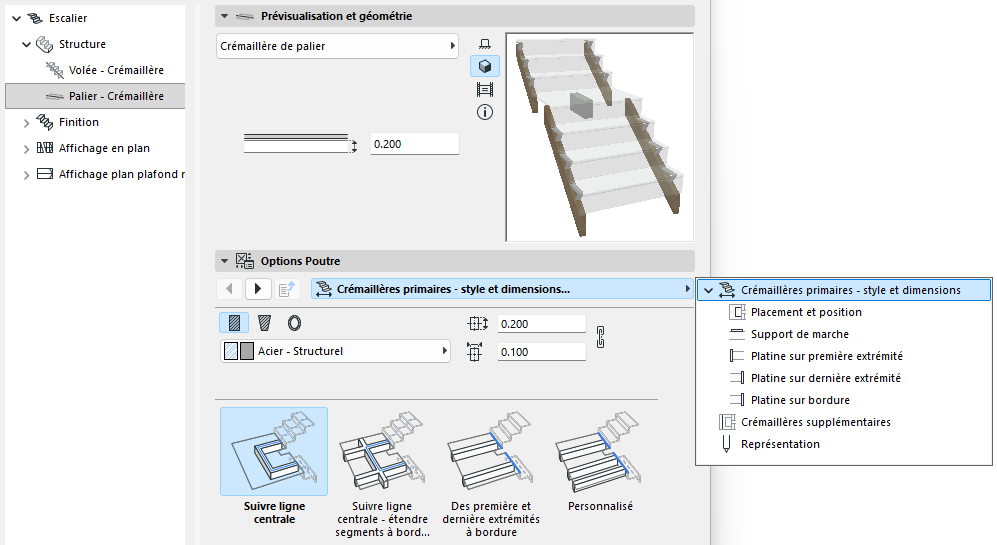Go to previous options page
This screenshot has height=545, width=997.
coord(230,289)
